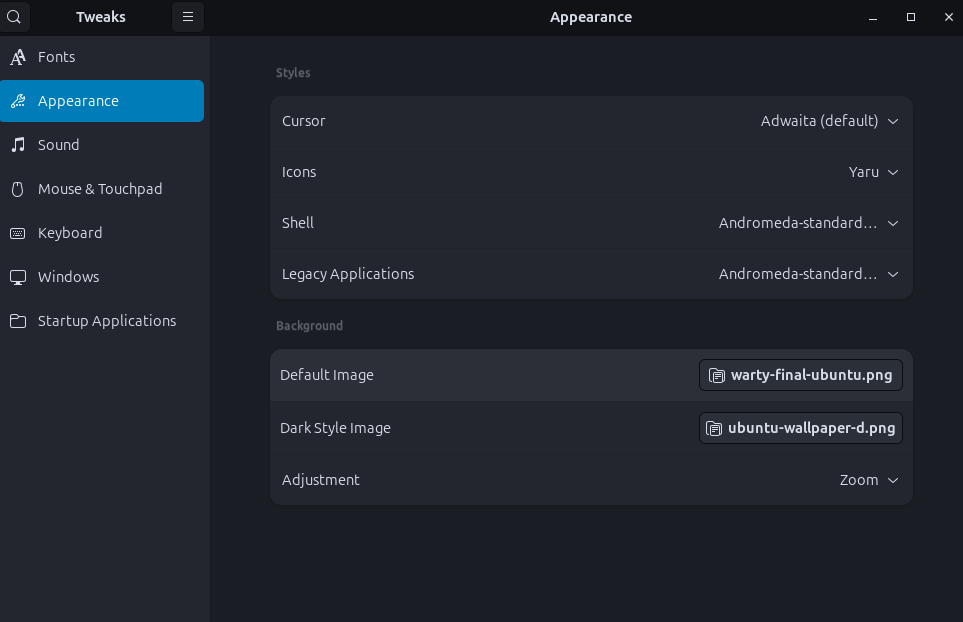This screenshot has width=963, height=622.
Task: Open the Icons theme dropdown
Action: tap(873, 172)
